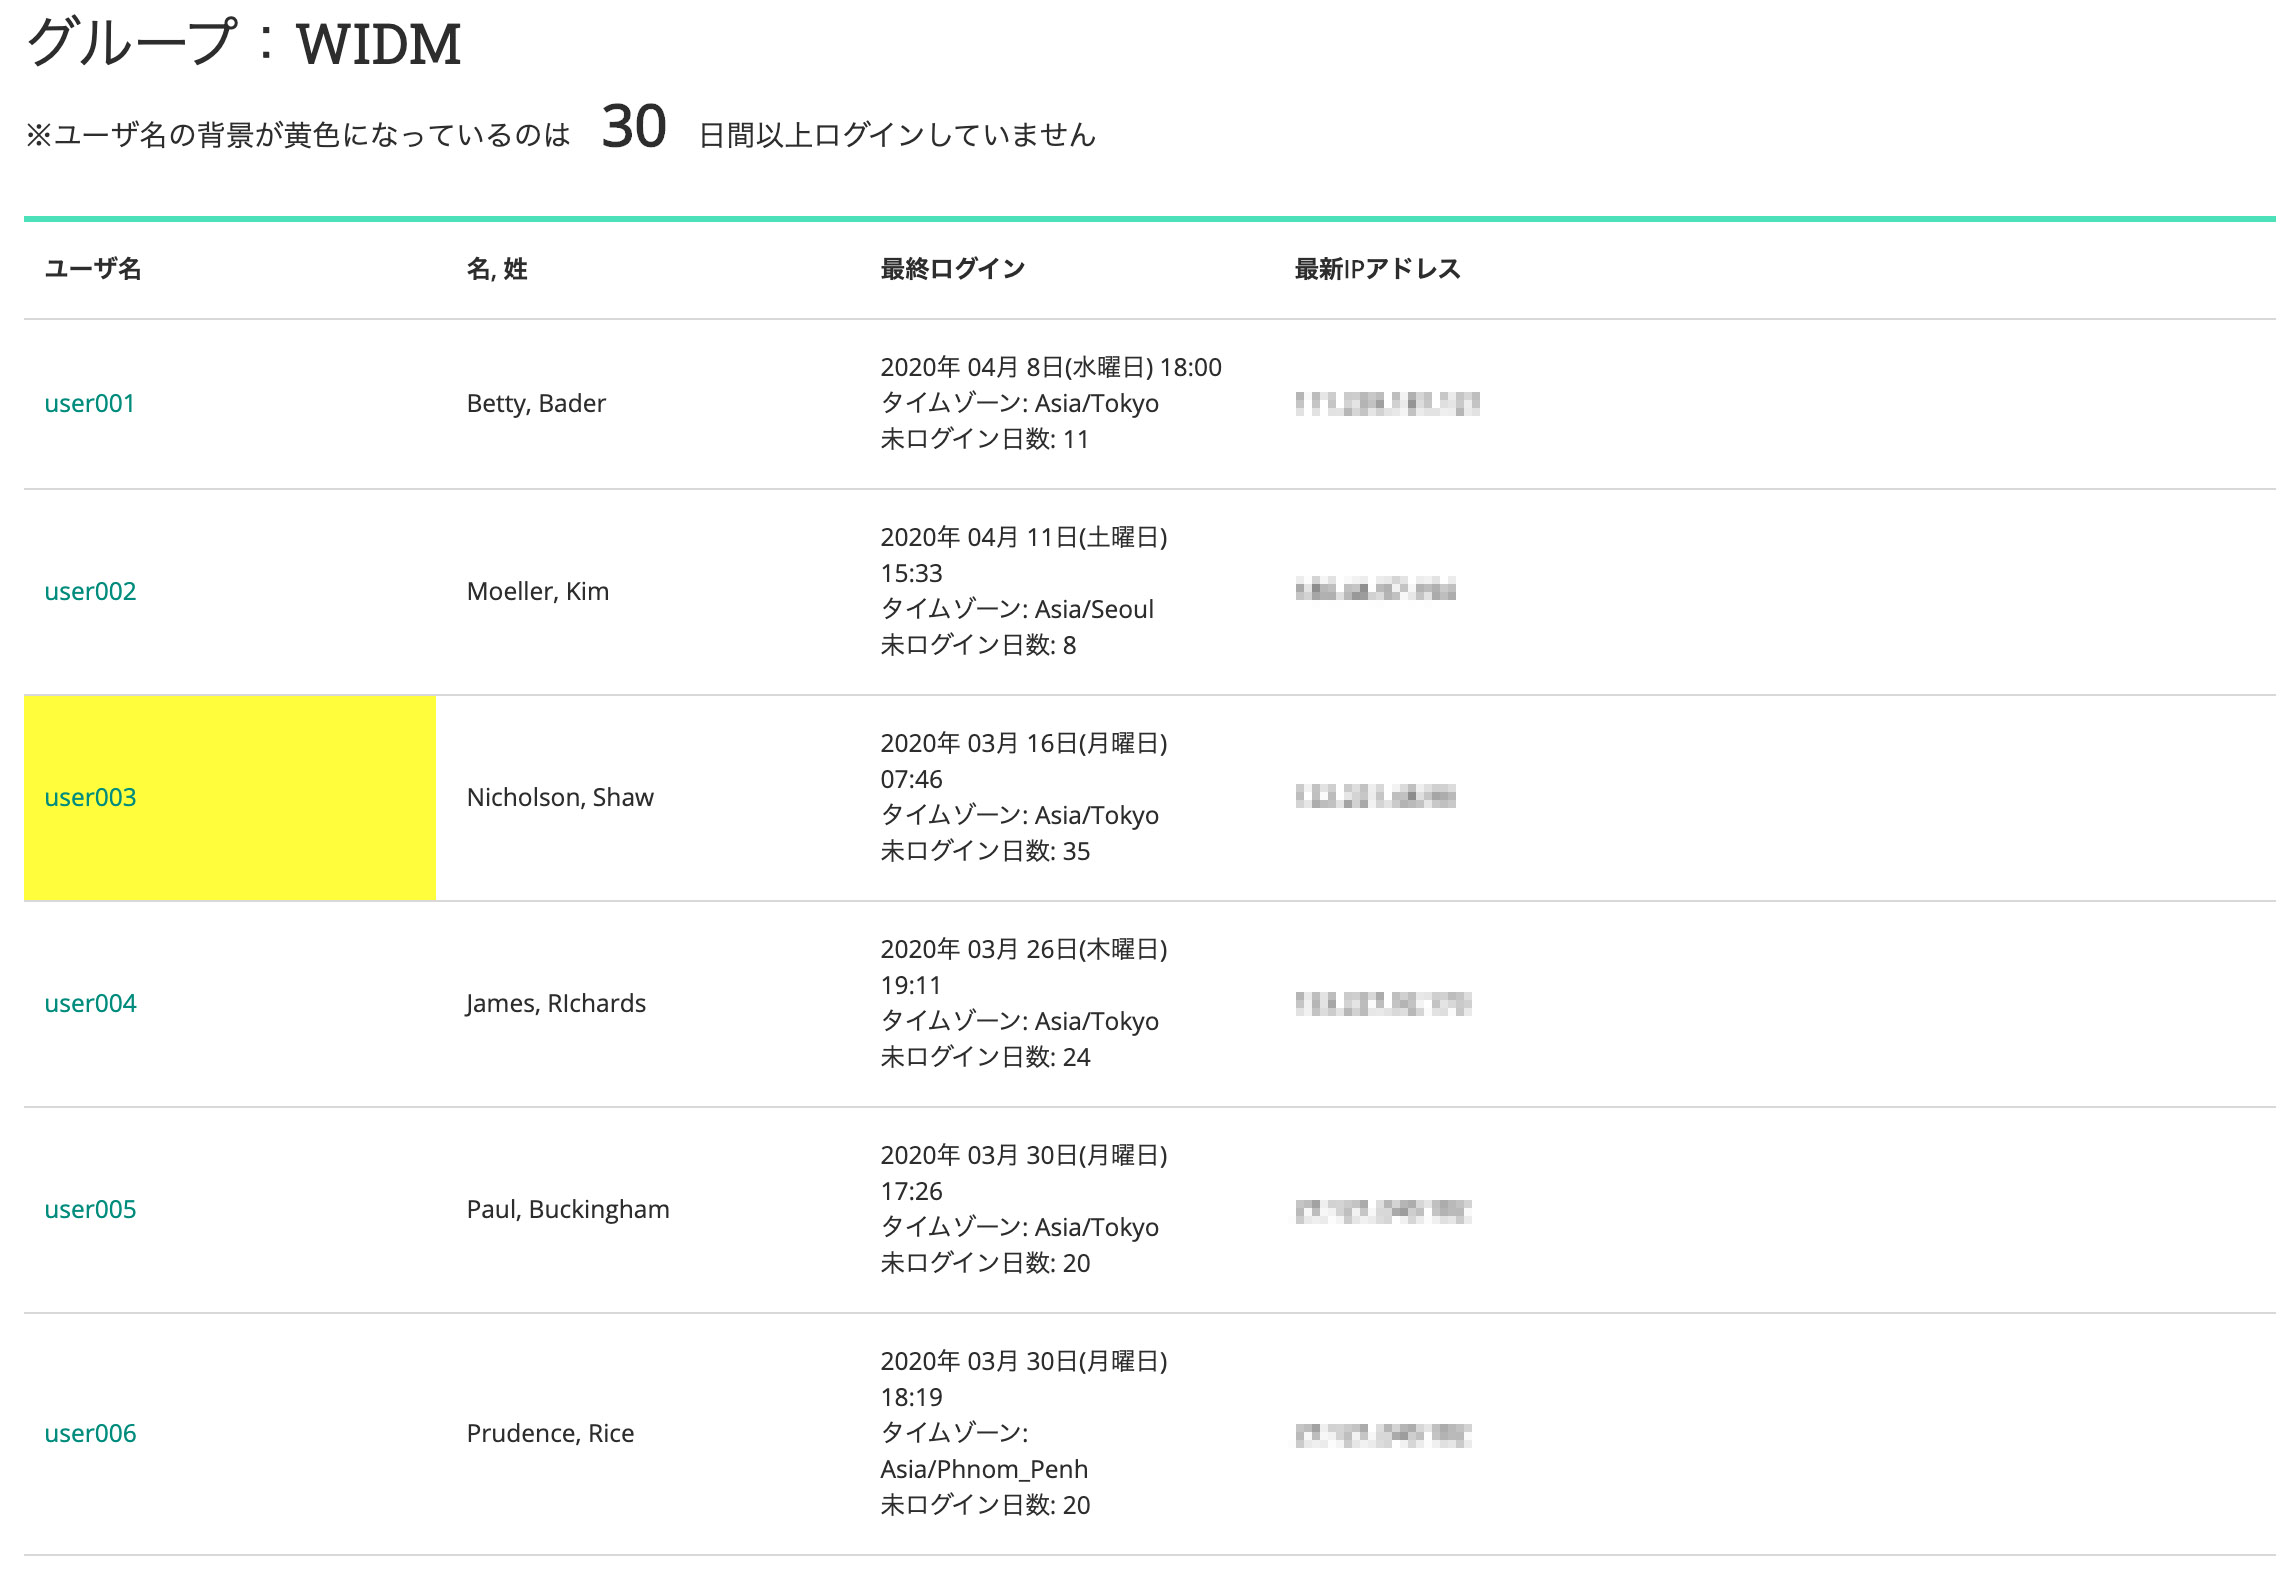Click the name Prudence, Rice

pyautogui.click(x=550, y=1433)
